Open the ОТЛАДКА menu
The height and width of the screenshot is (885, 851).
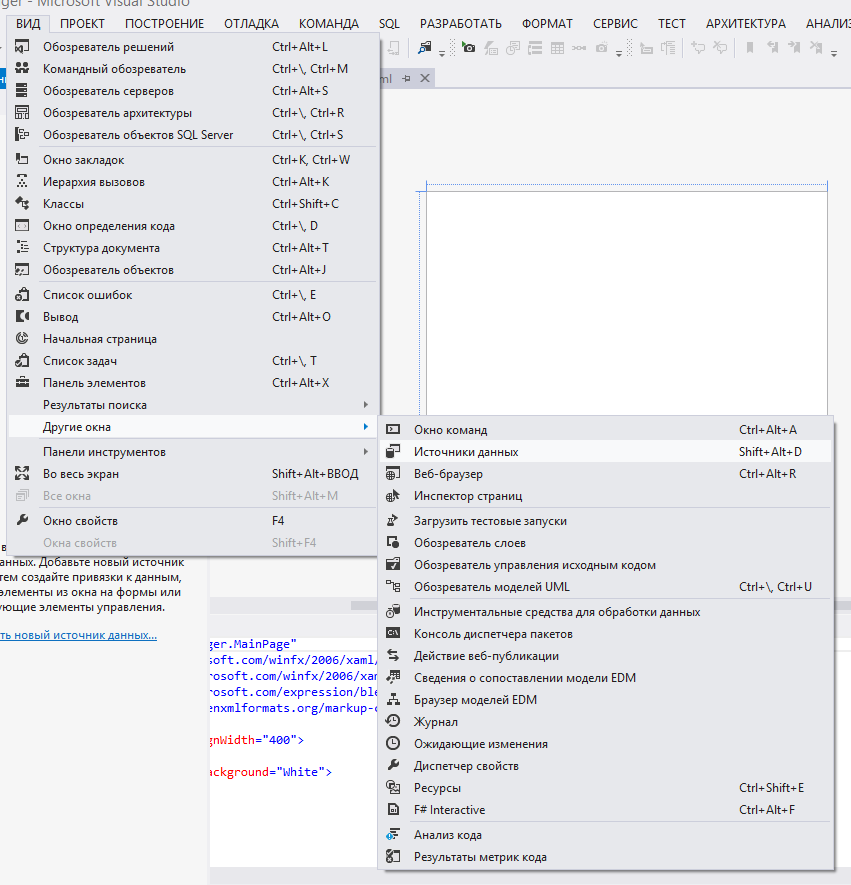(251, 24)
